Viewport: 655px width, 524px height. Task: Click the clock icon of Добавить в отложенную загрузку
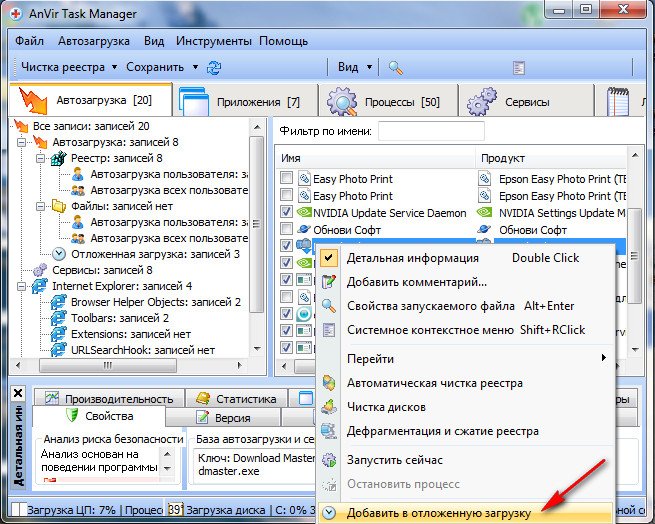click(329, 513)
